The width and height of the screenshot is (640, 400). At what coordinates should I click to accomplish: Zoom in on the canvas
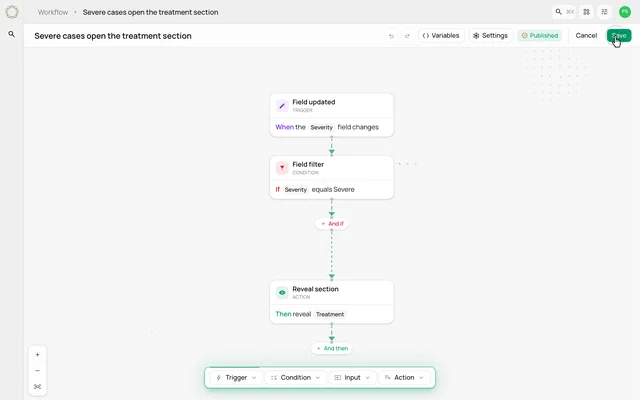(x=38, y=355)
